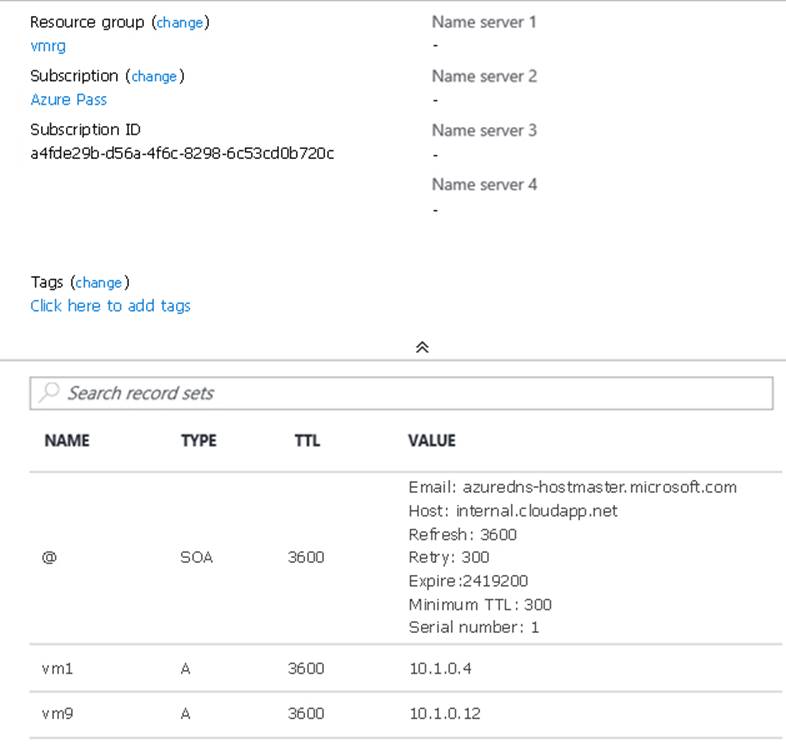Image resolution: width=786 pixels, height=744 pixels.
Task: Click the Subscription ID value text
Action: pyautogui.click(x=182, y=153)
